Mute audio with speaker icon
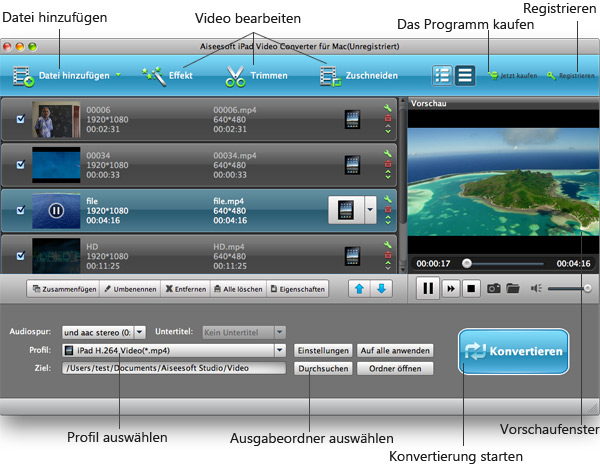 [x=536, y=288]
